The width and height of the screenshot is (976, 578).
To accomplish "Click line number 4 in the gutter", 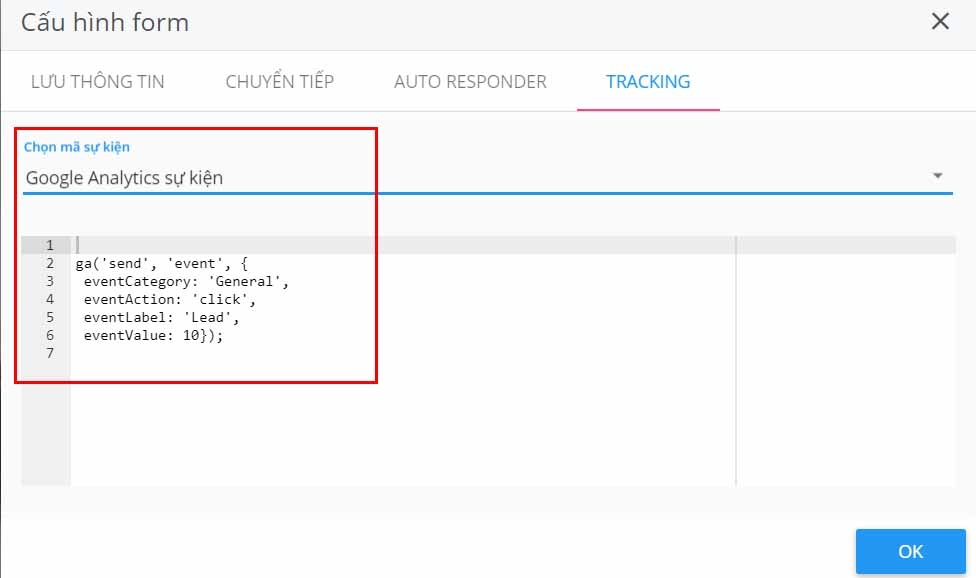I will point(49,299).
